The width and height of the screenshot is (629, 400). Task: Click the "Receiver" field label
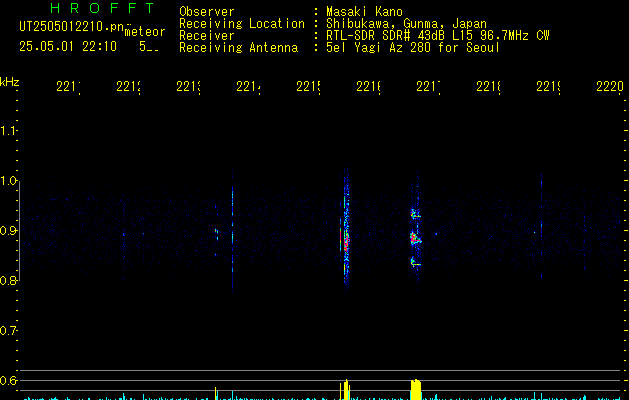[207, 36]
